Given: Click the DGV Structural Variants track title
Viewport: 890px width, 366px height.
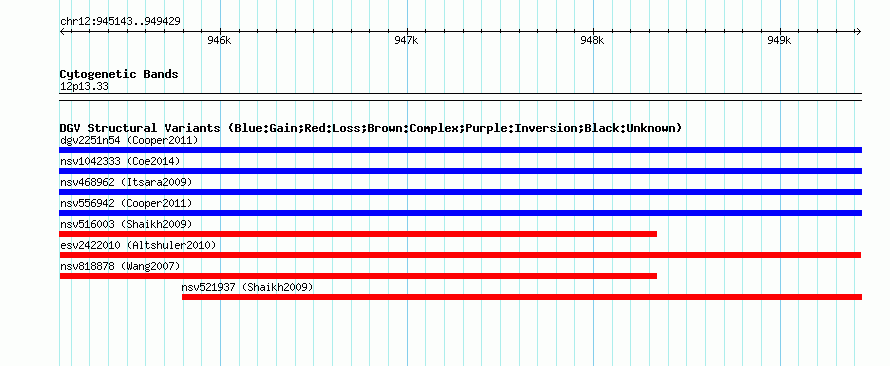Looking at the screenshot, I should (371, 128).
